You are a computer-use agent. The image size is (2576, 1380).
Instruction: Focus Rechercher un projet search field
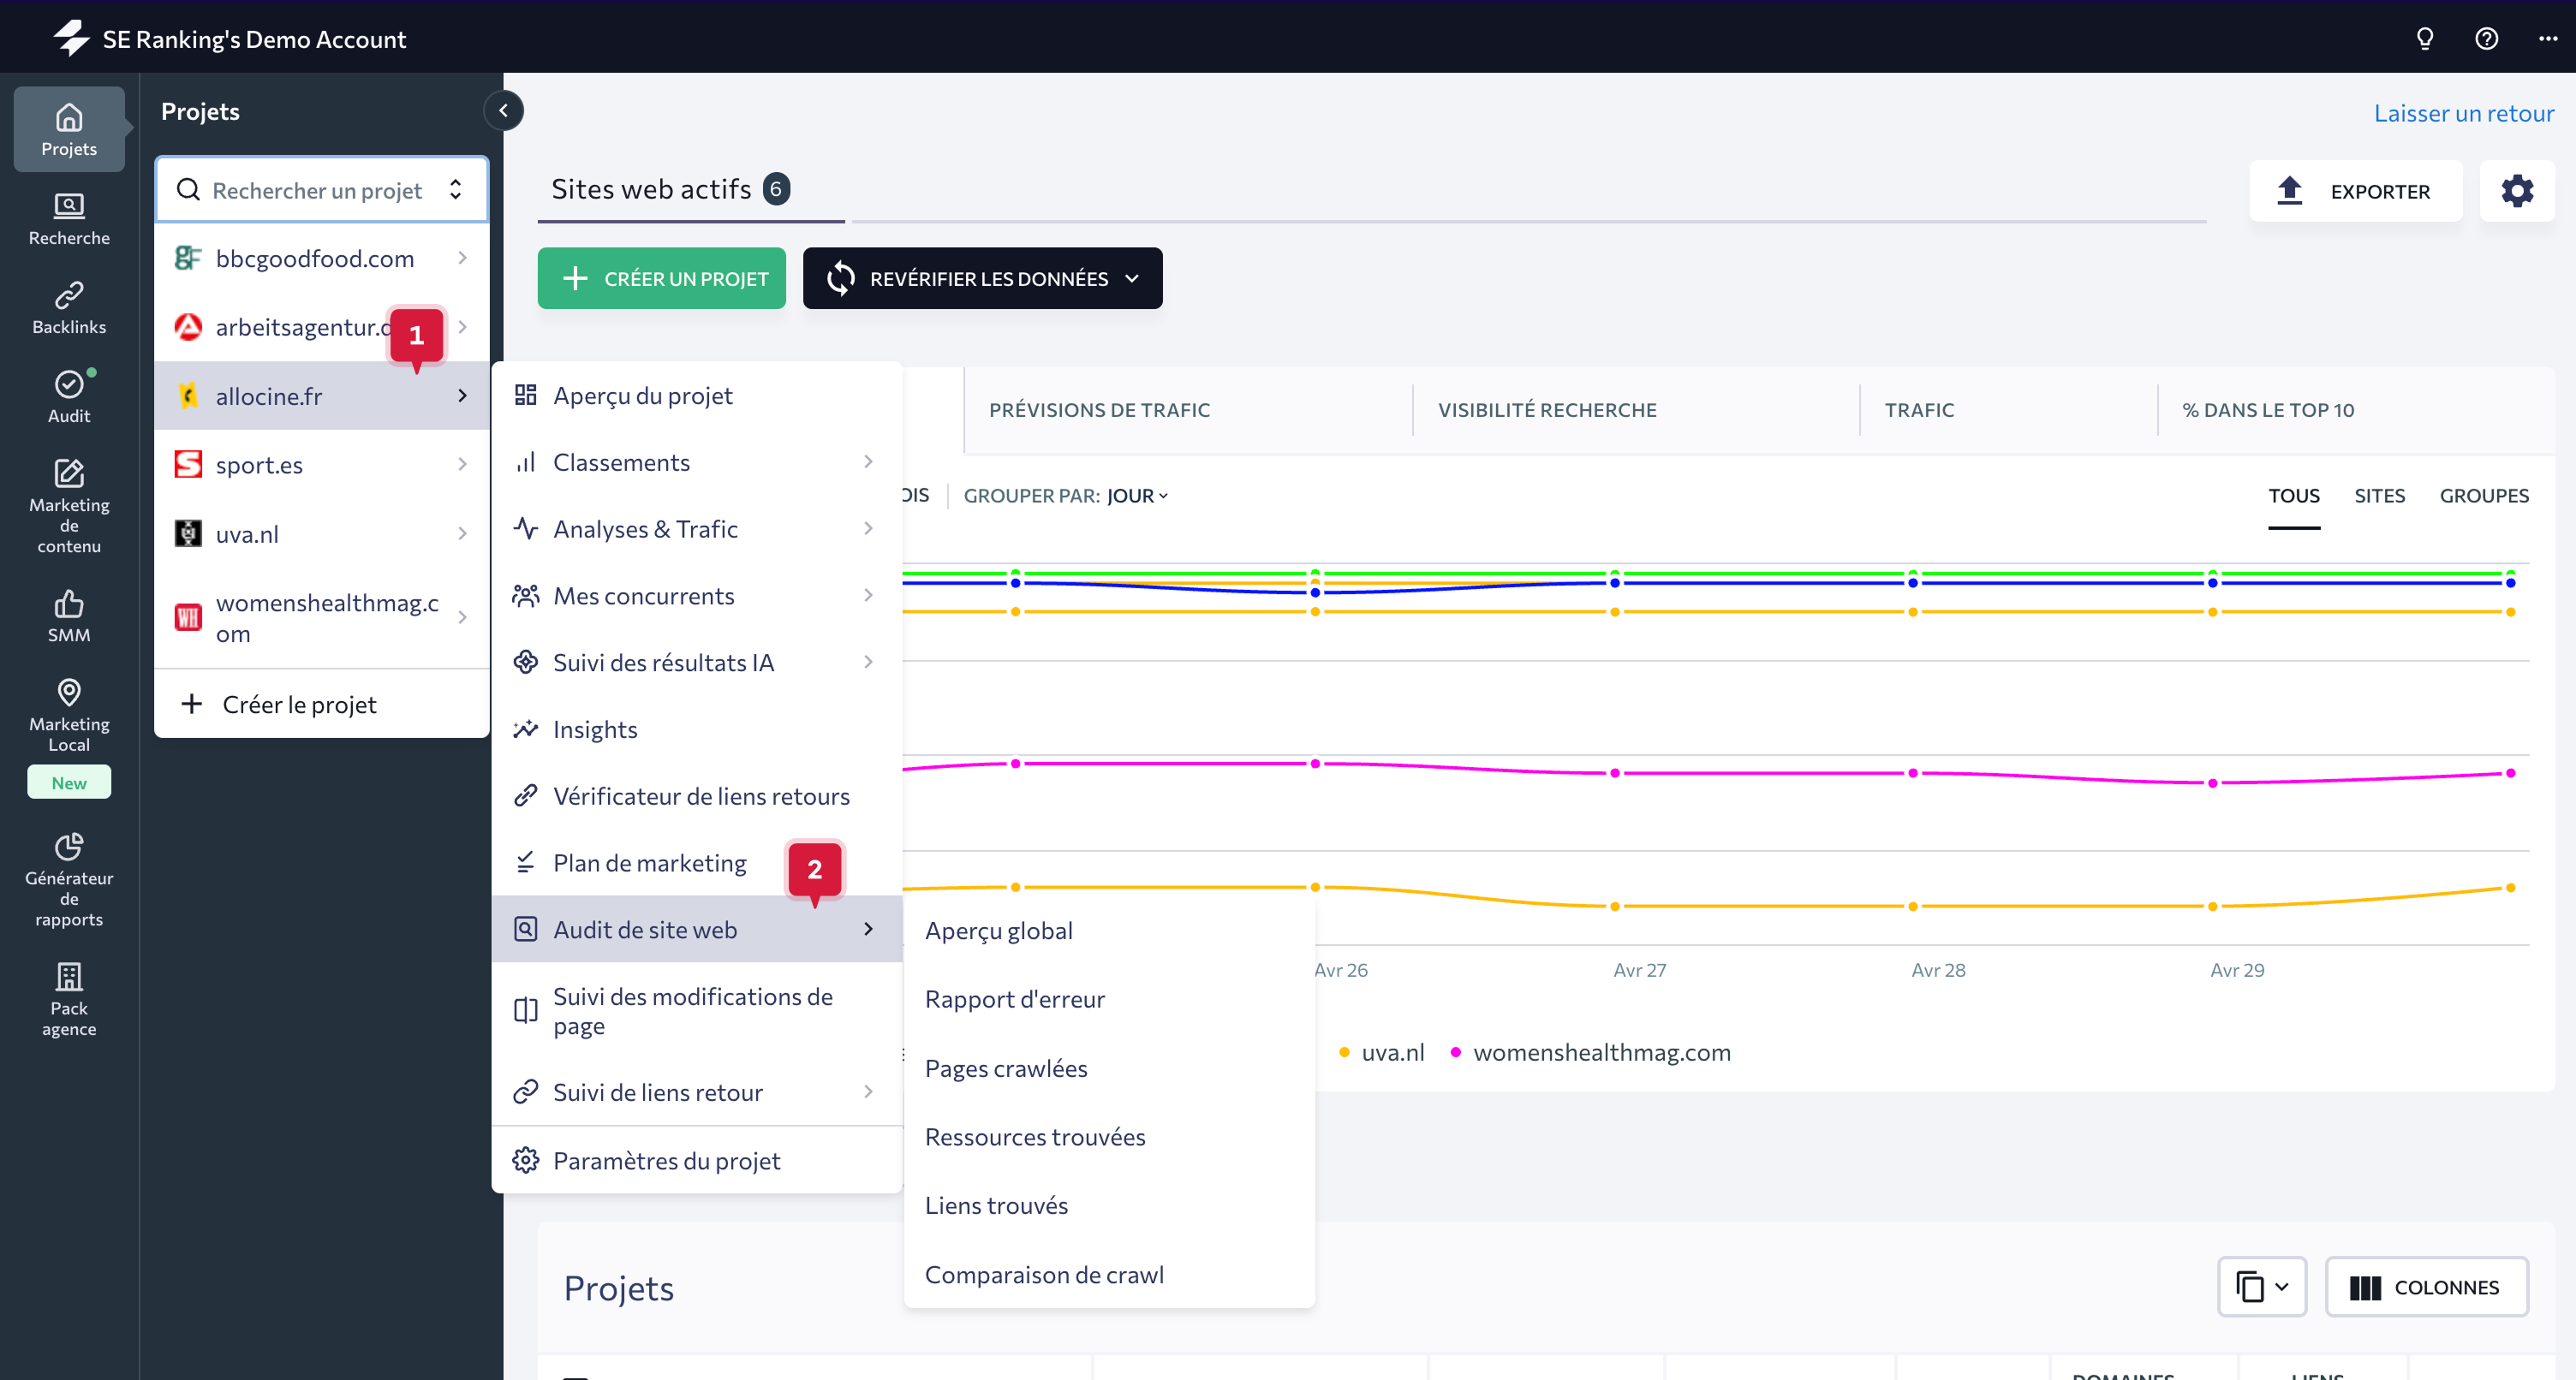(x=321, y=190)
